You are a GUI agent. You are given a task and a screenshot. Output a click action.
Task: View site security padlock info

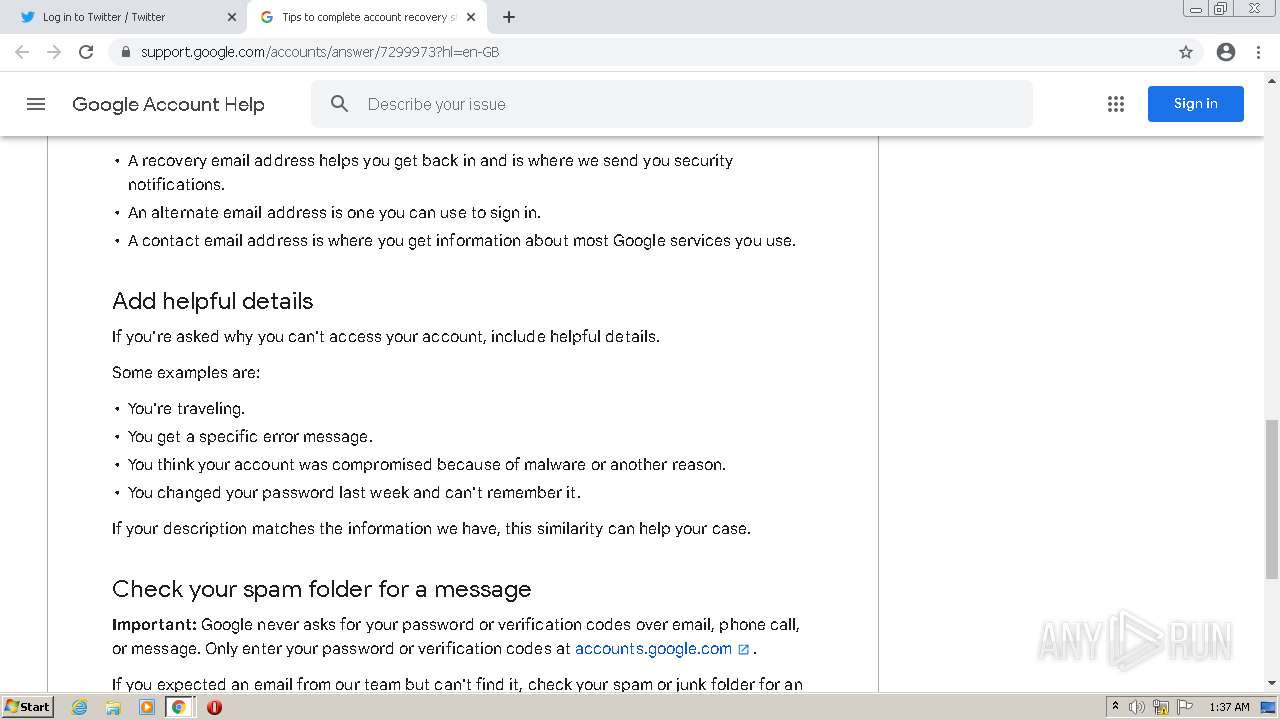(126, 52)
